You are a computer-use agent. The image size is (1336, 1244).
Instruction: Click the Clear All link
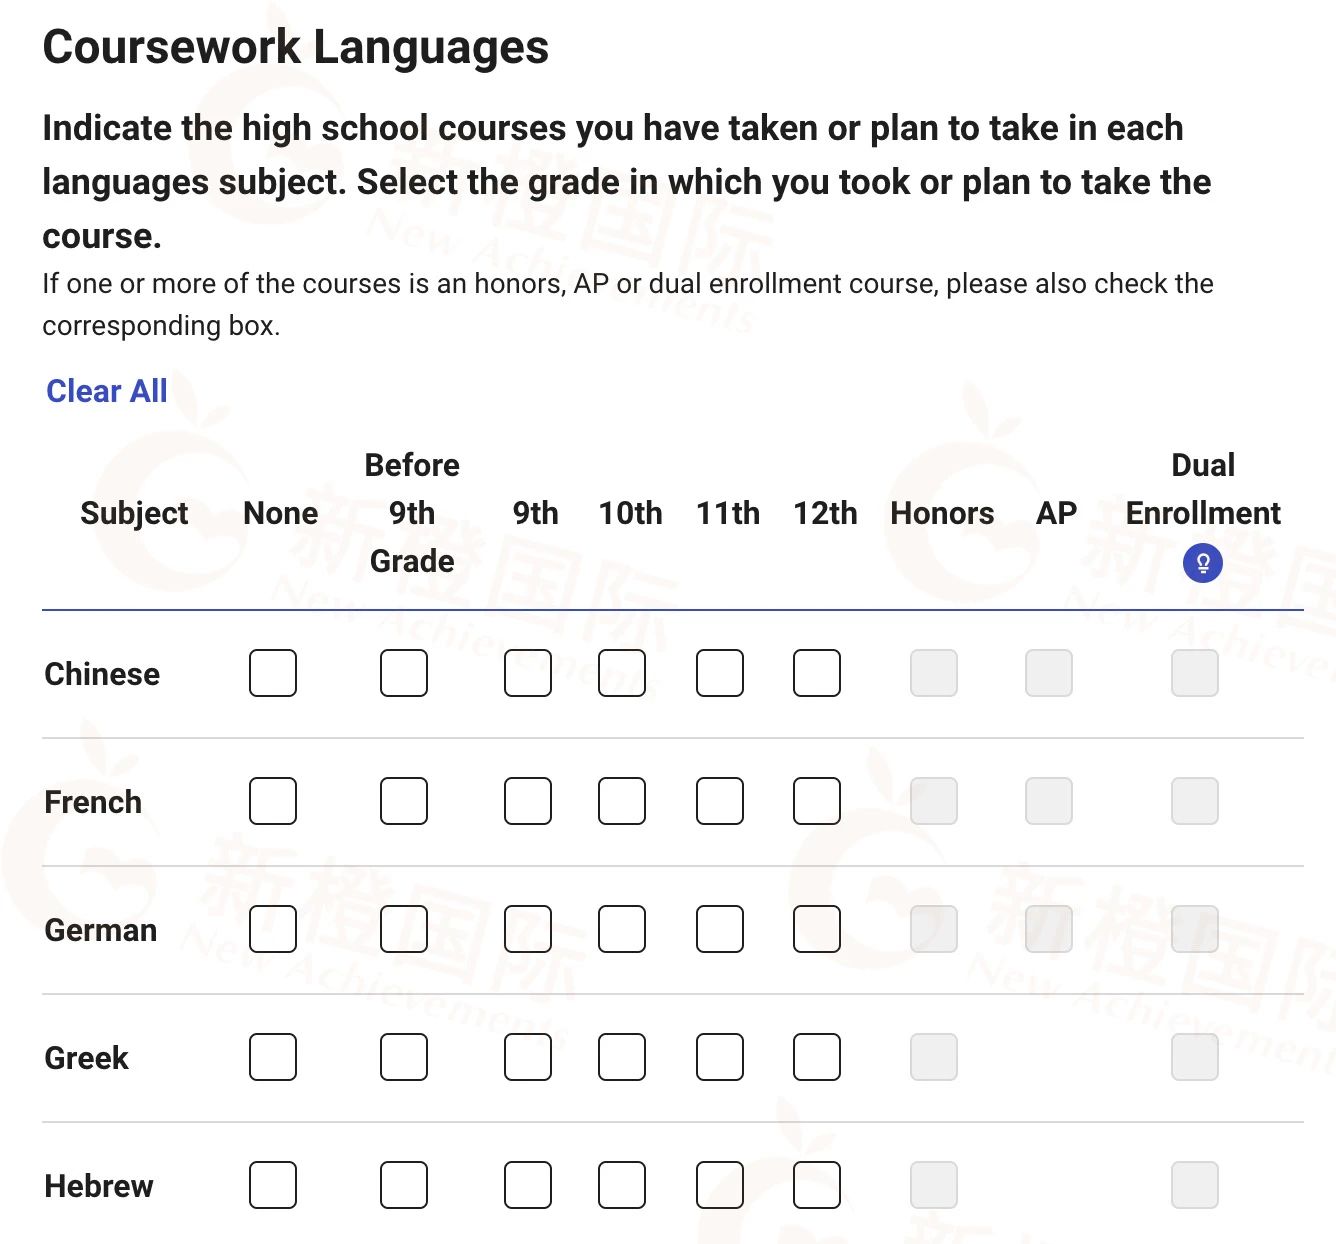(107, 391)
